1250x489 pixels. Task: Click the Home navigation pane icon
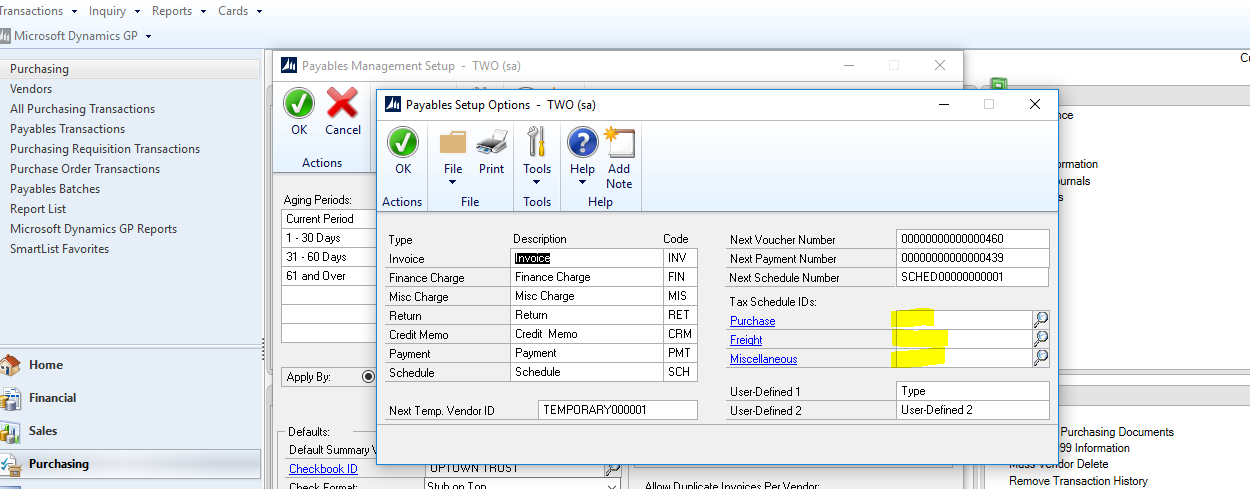point(11,365)
